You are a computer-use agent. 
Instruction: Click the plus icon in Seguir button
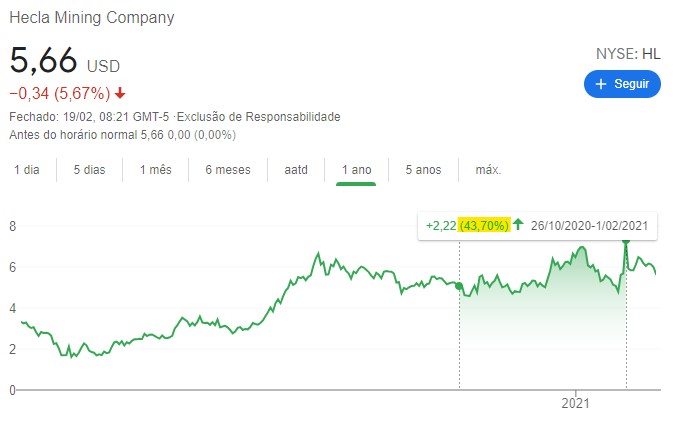tap(601, 85)
